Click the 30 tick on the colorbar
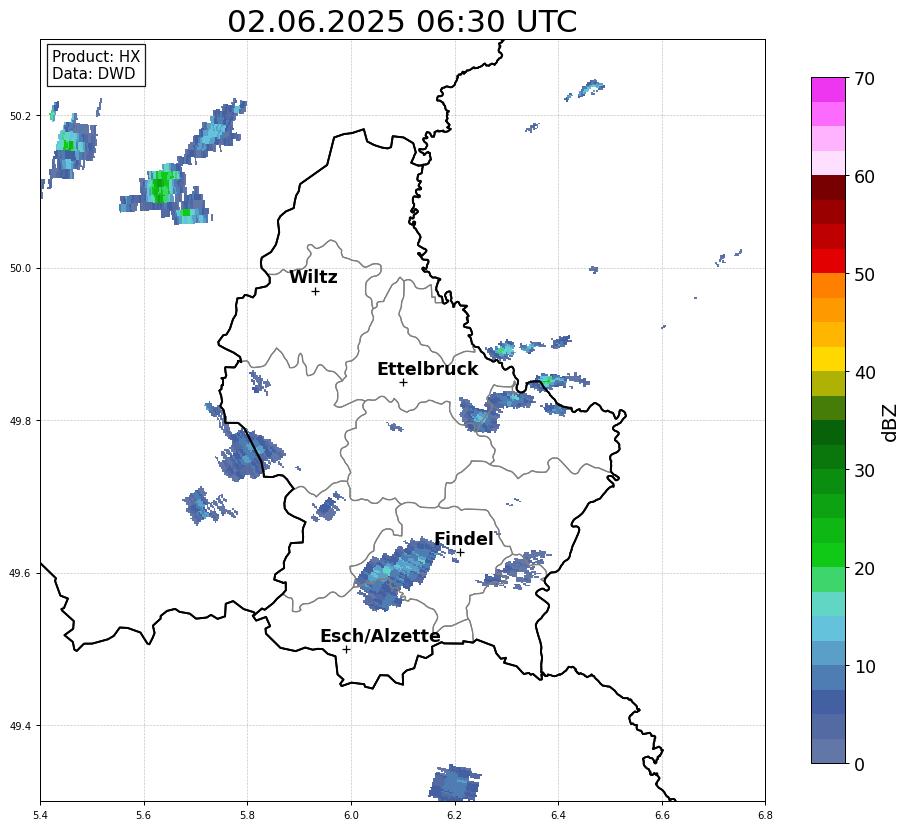Screen dimensions: 909x829 tap(864, 470)
